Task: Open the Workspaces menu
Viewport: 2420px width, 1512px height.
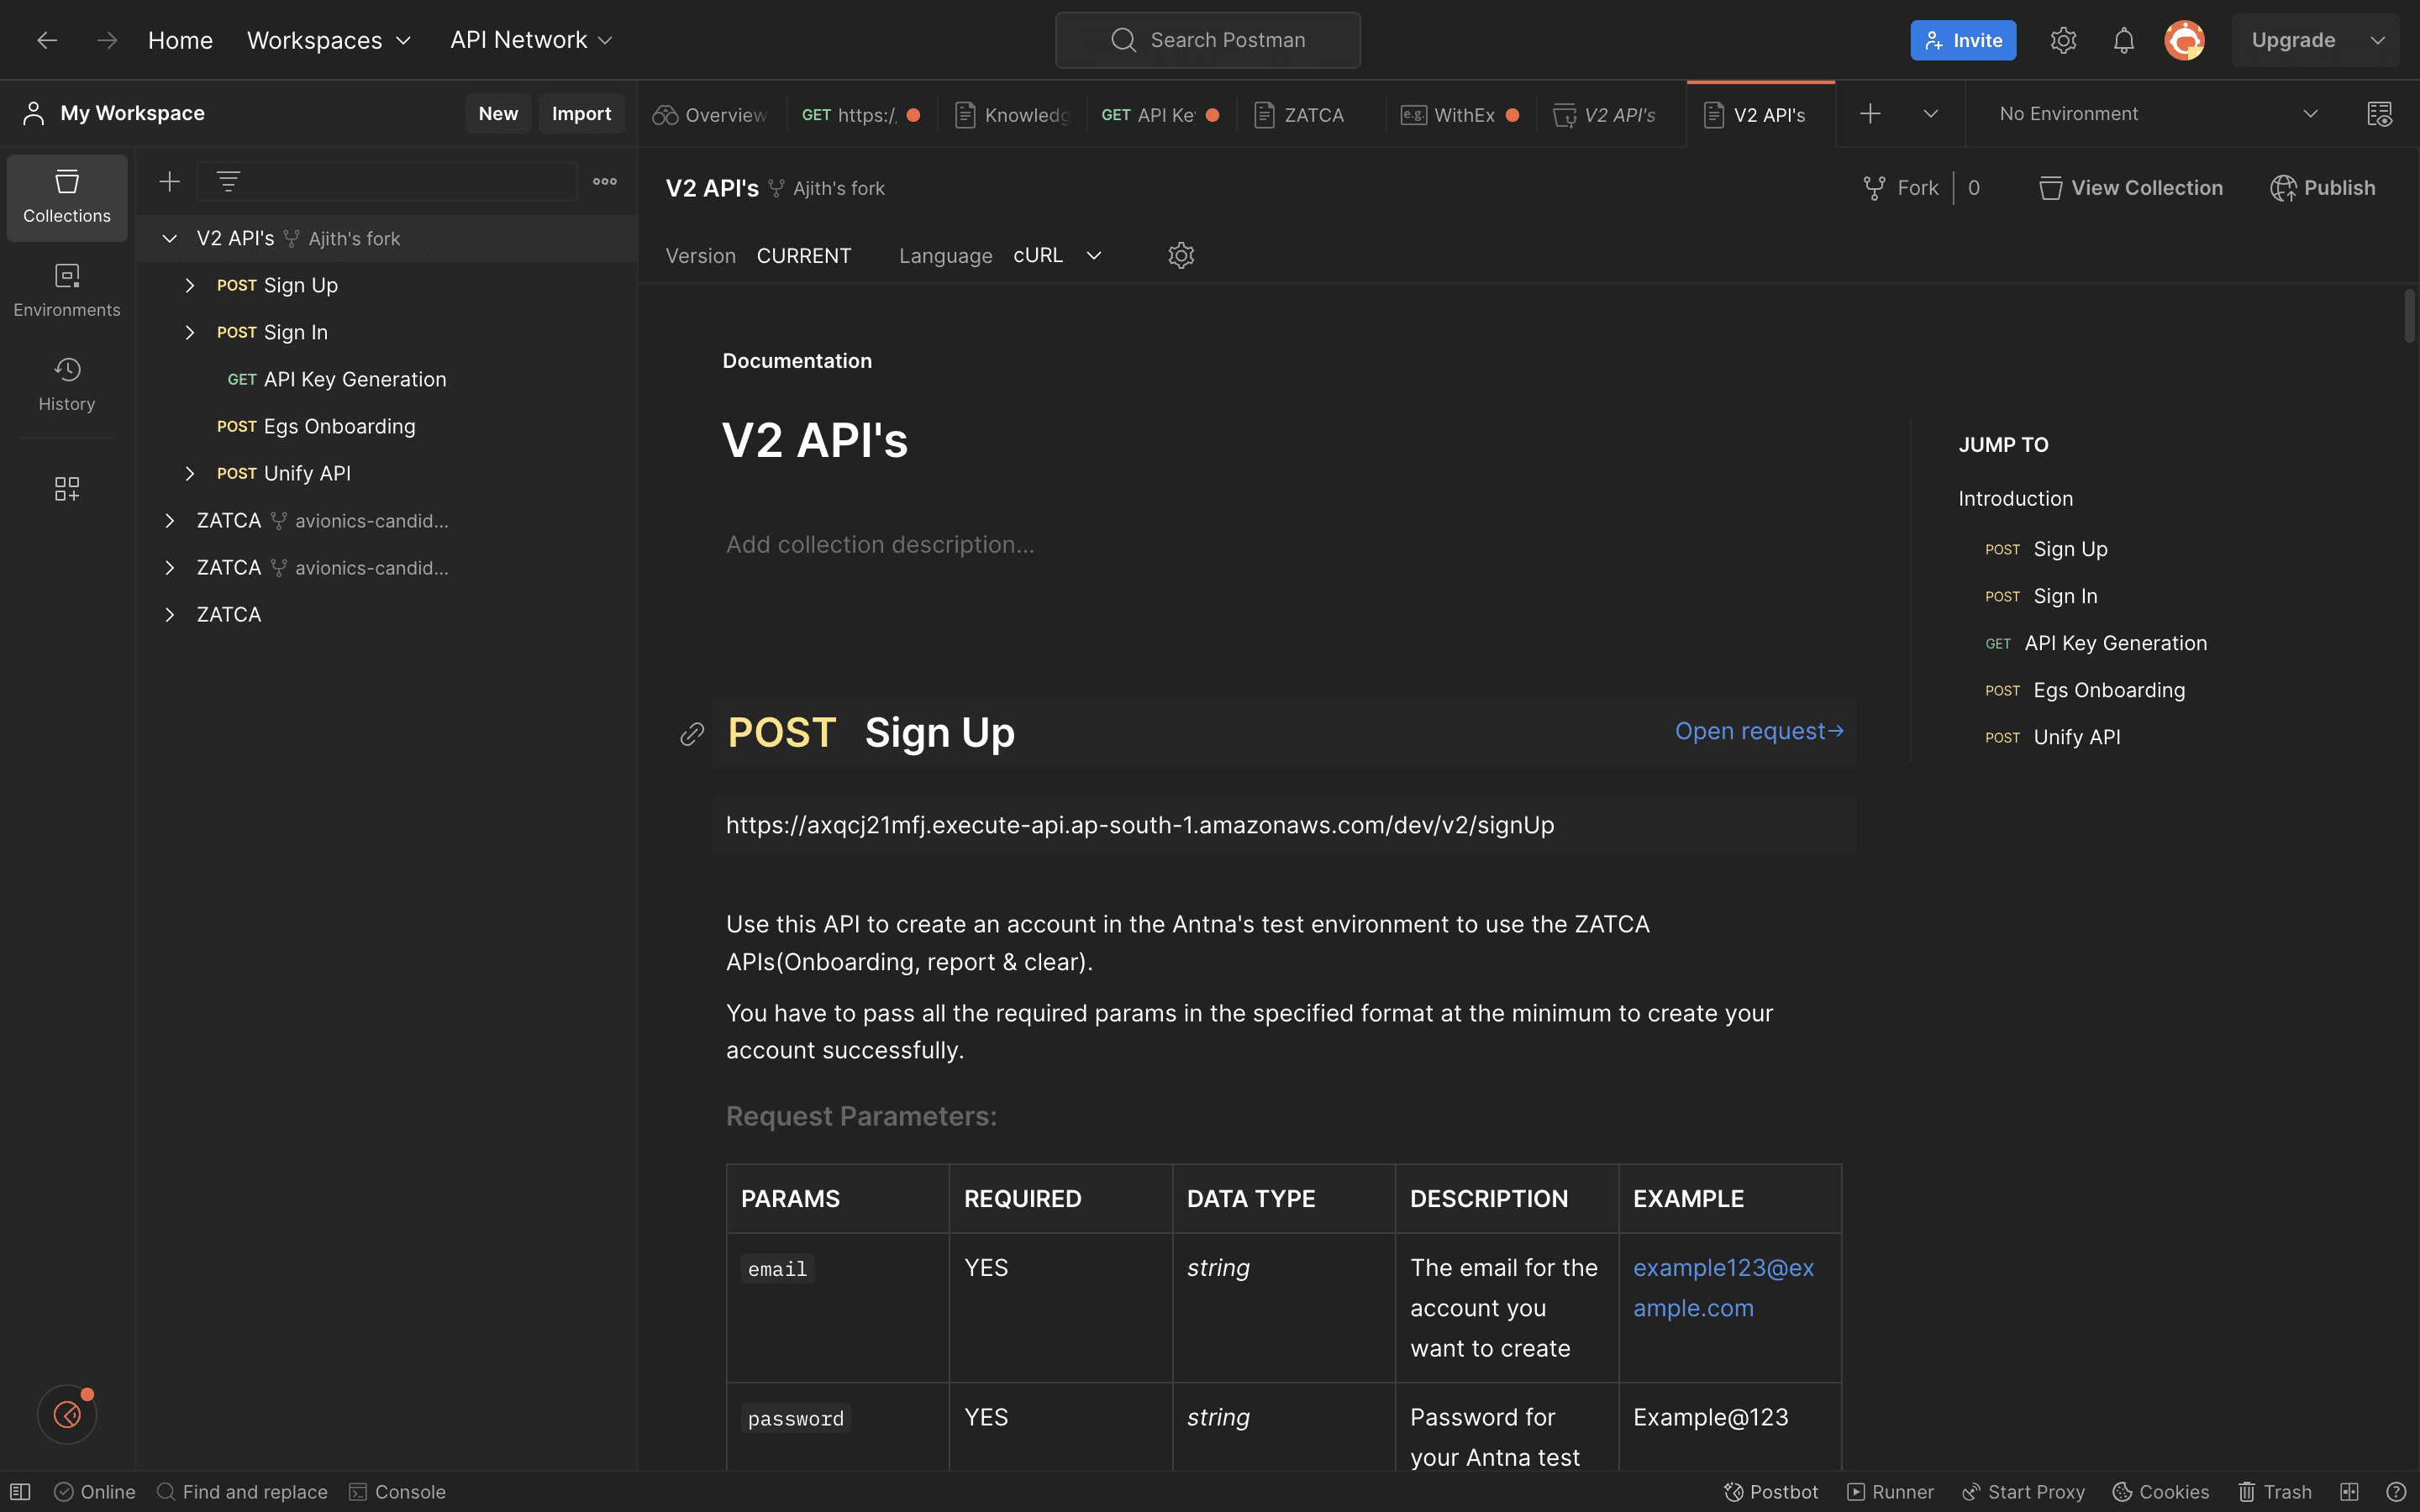Action: (329, 40)
